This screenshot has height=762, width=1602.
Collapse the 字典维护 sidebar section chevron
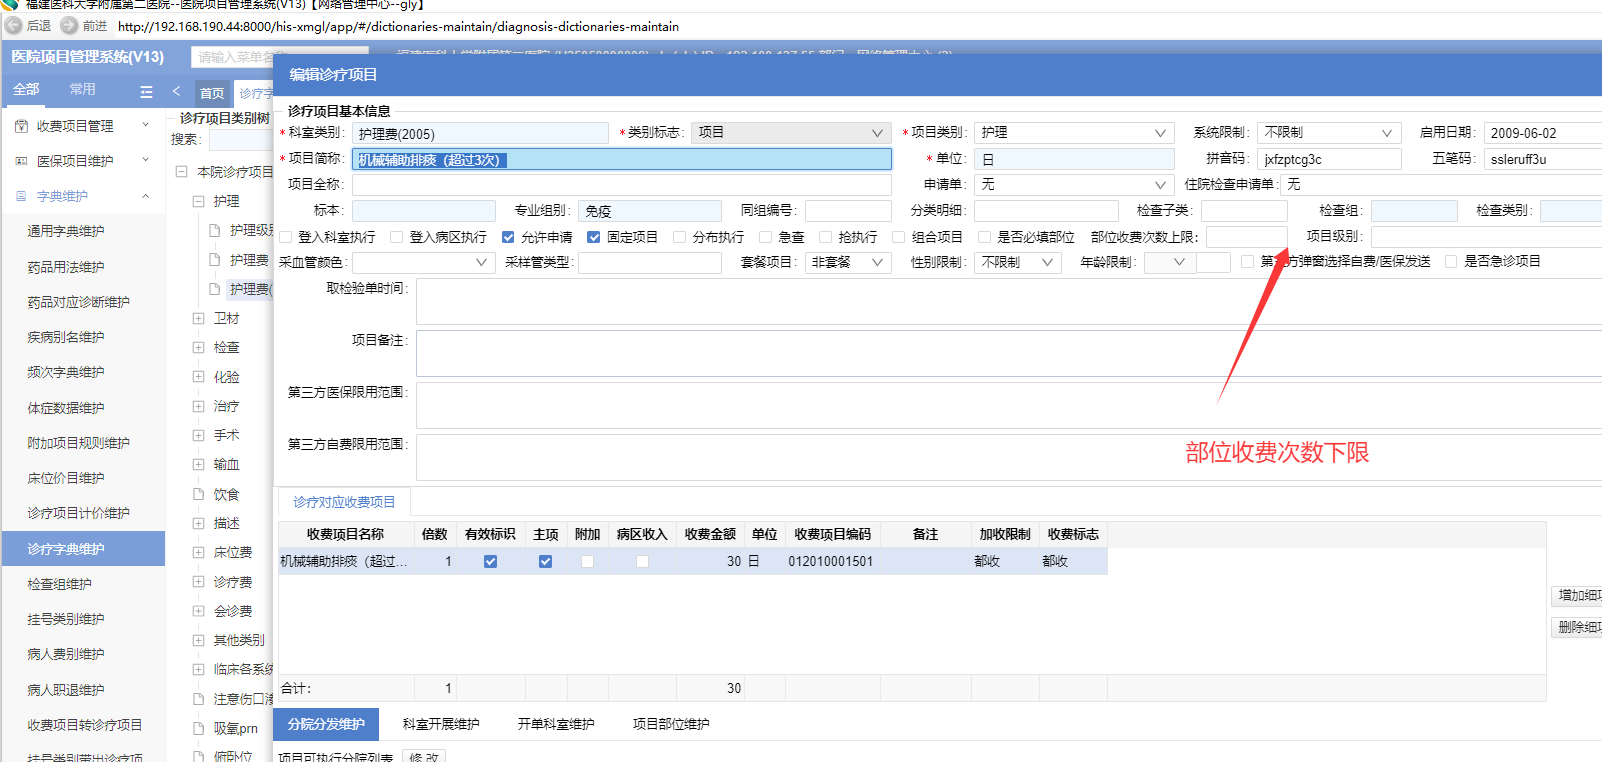click(x=146, y=196)
